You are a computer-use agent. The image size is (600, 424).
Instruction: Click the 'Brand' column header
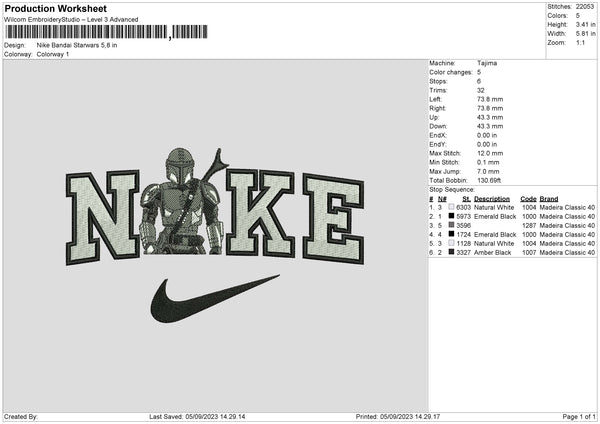pyautogui.click(x=549, y=199)
